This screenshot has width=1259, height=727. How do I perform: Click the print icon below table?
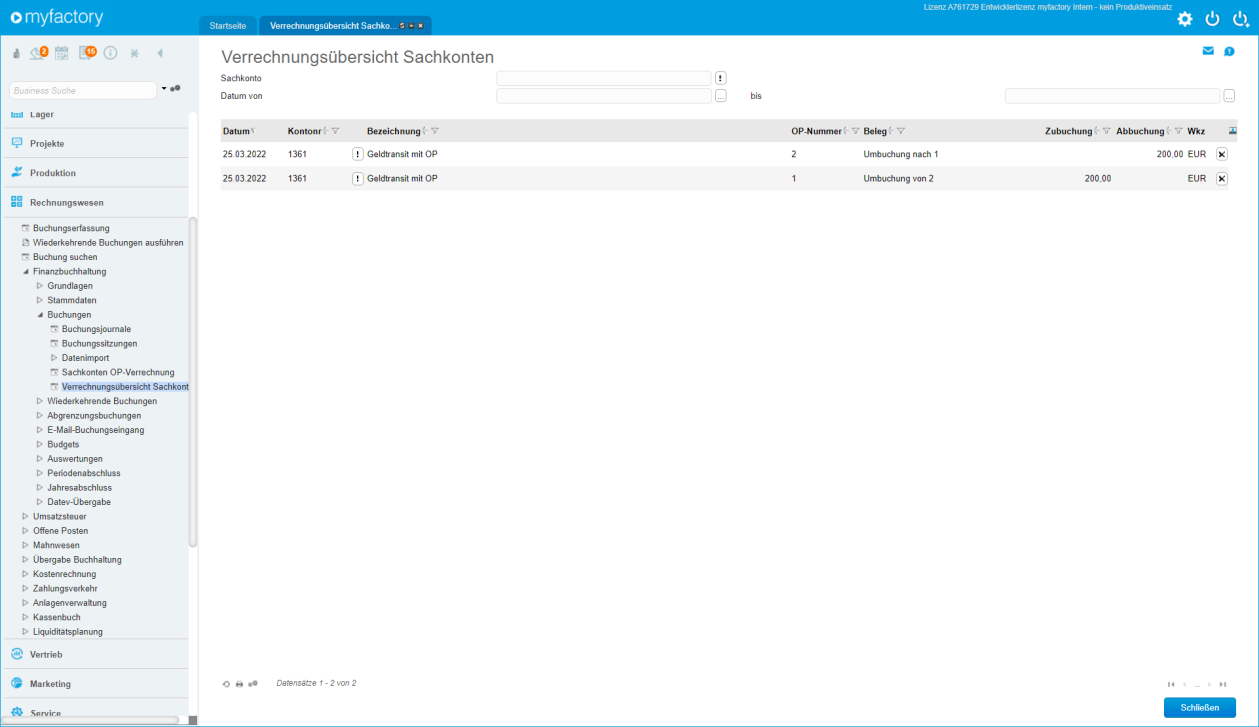[x=239, y=684]
